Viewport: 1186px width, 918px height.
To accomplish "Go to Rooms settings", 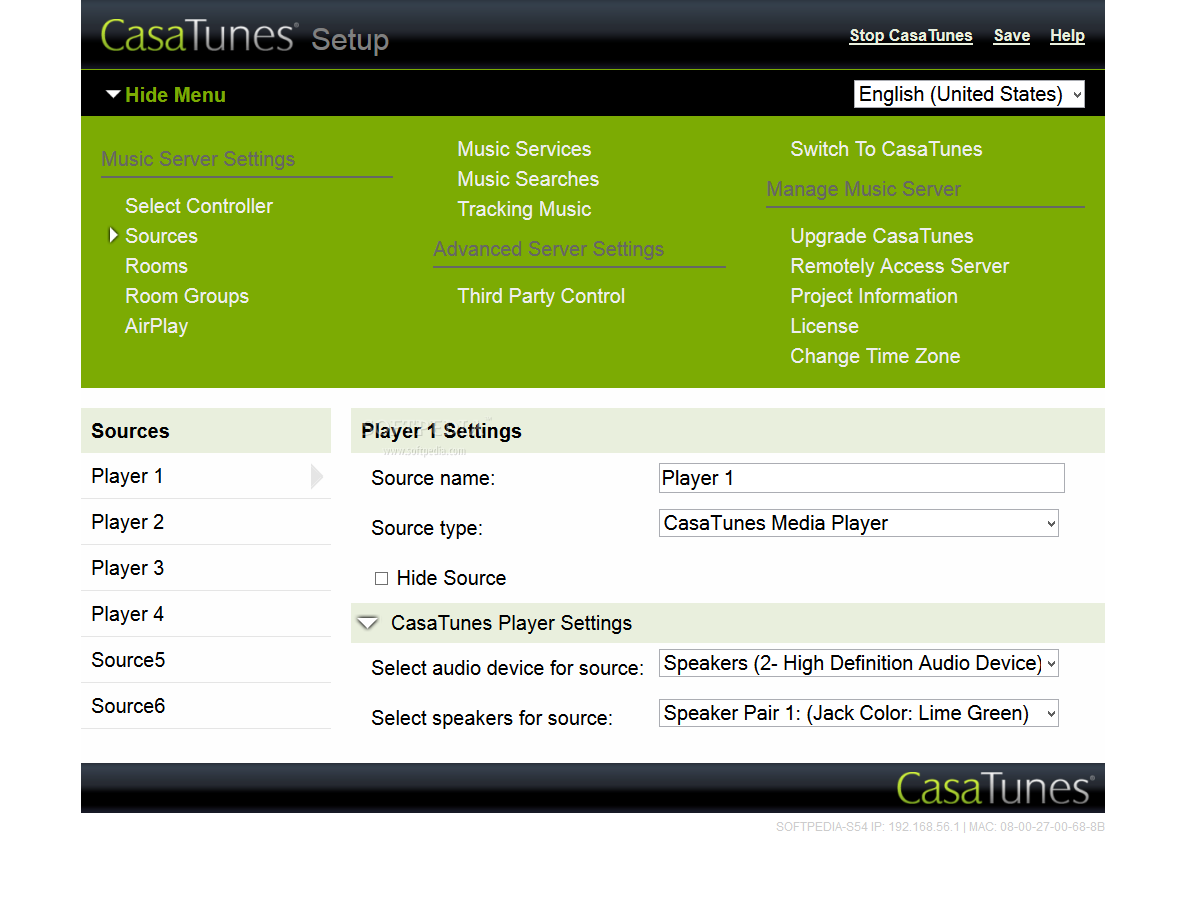I will (157, 266).
